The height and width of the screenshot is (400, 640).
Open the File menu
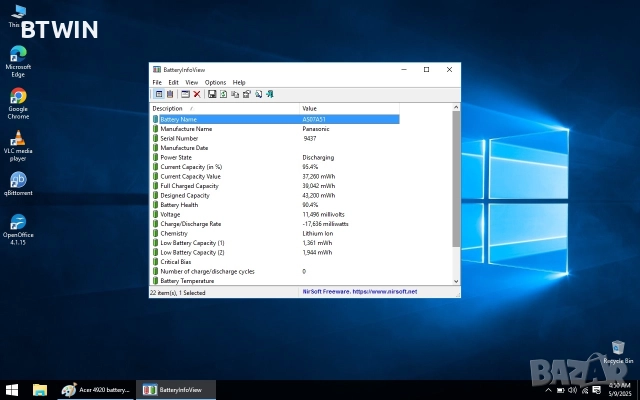[157, 82]
